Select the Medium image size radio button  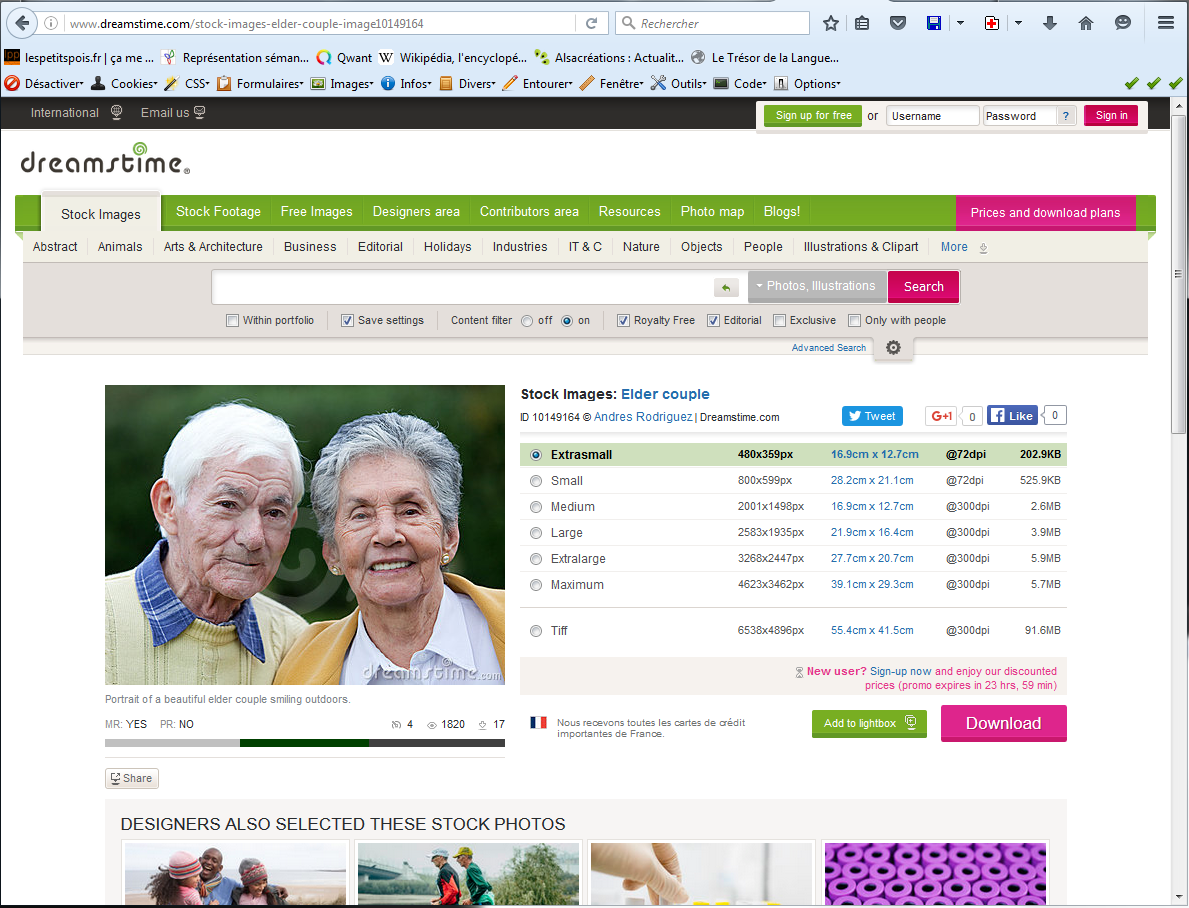[x=536, y=507]
